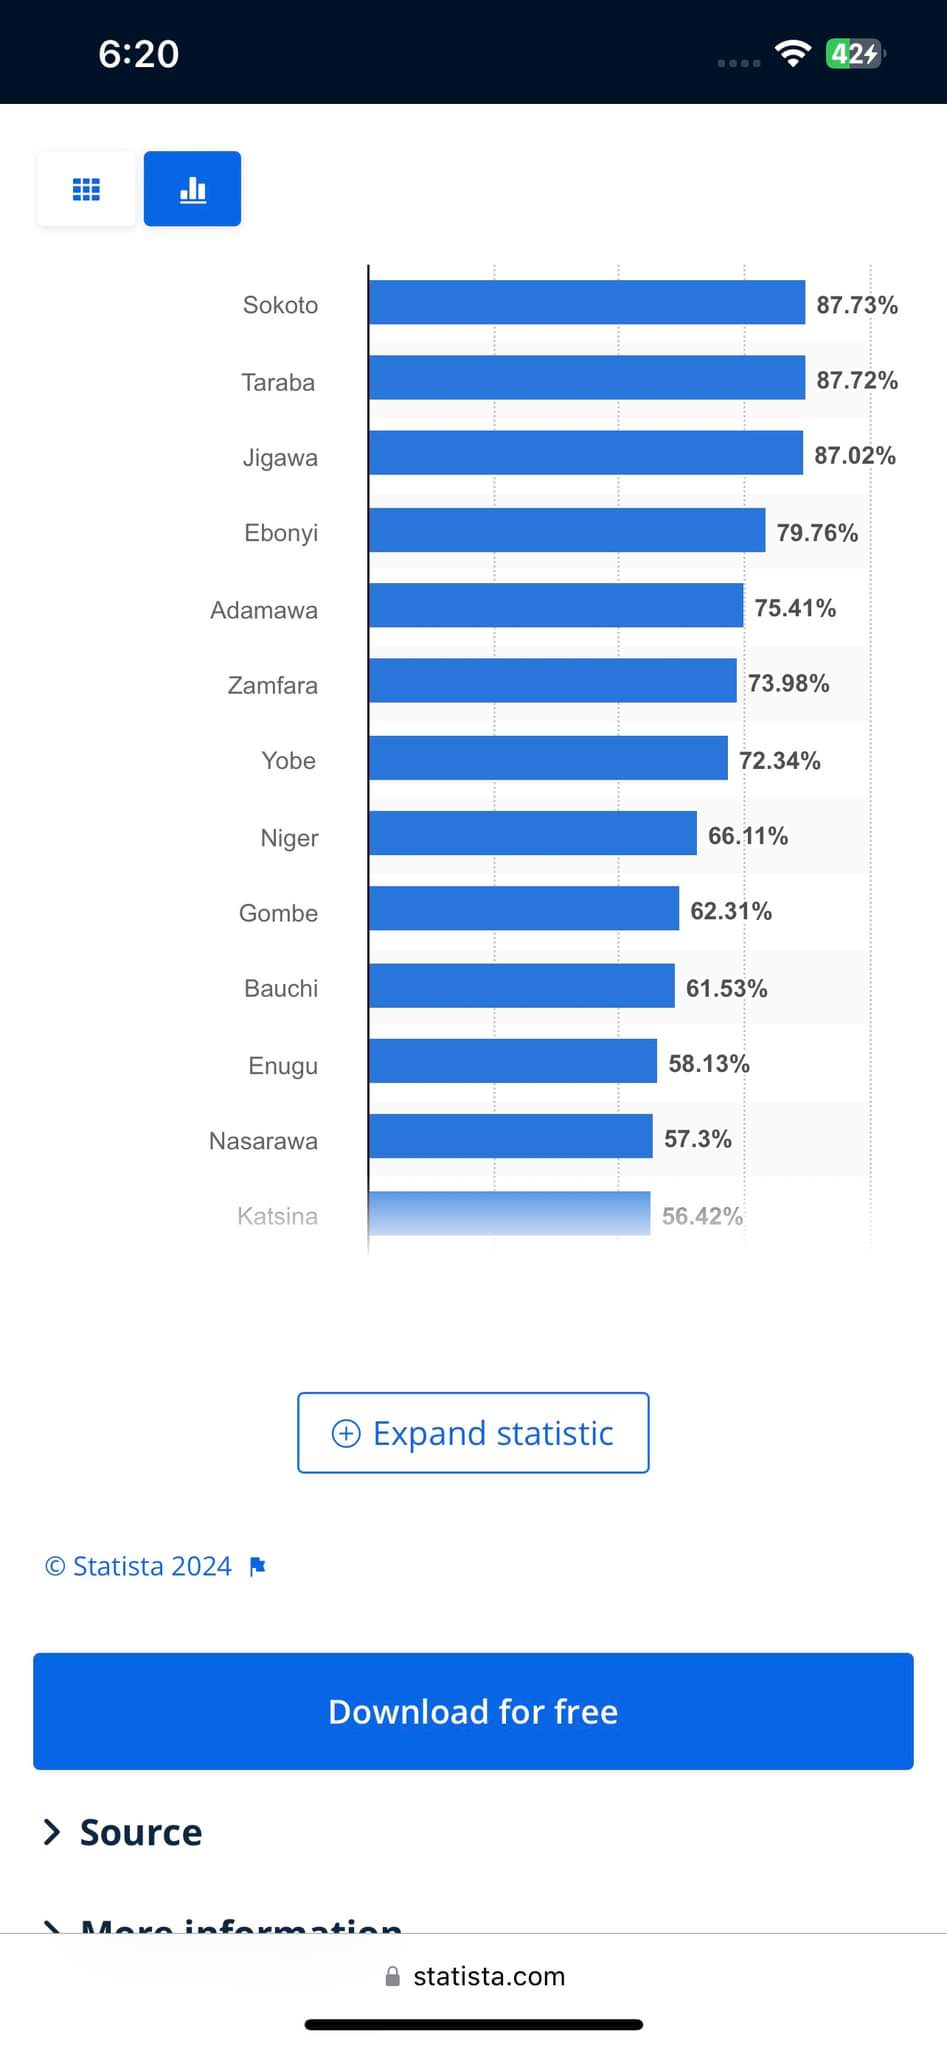Expand the More information section
This screenshot has height=2048, width=947.
(x=240, y=1922)
